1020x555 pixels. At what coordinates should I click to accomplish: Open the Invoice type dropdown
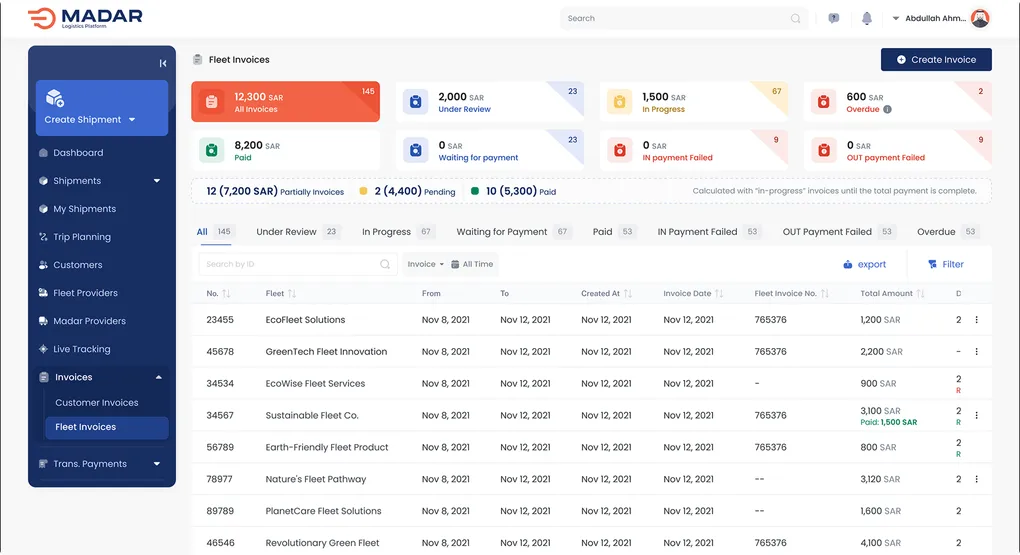pyautogui.click(x=425, y=264)
